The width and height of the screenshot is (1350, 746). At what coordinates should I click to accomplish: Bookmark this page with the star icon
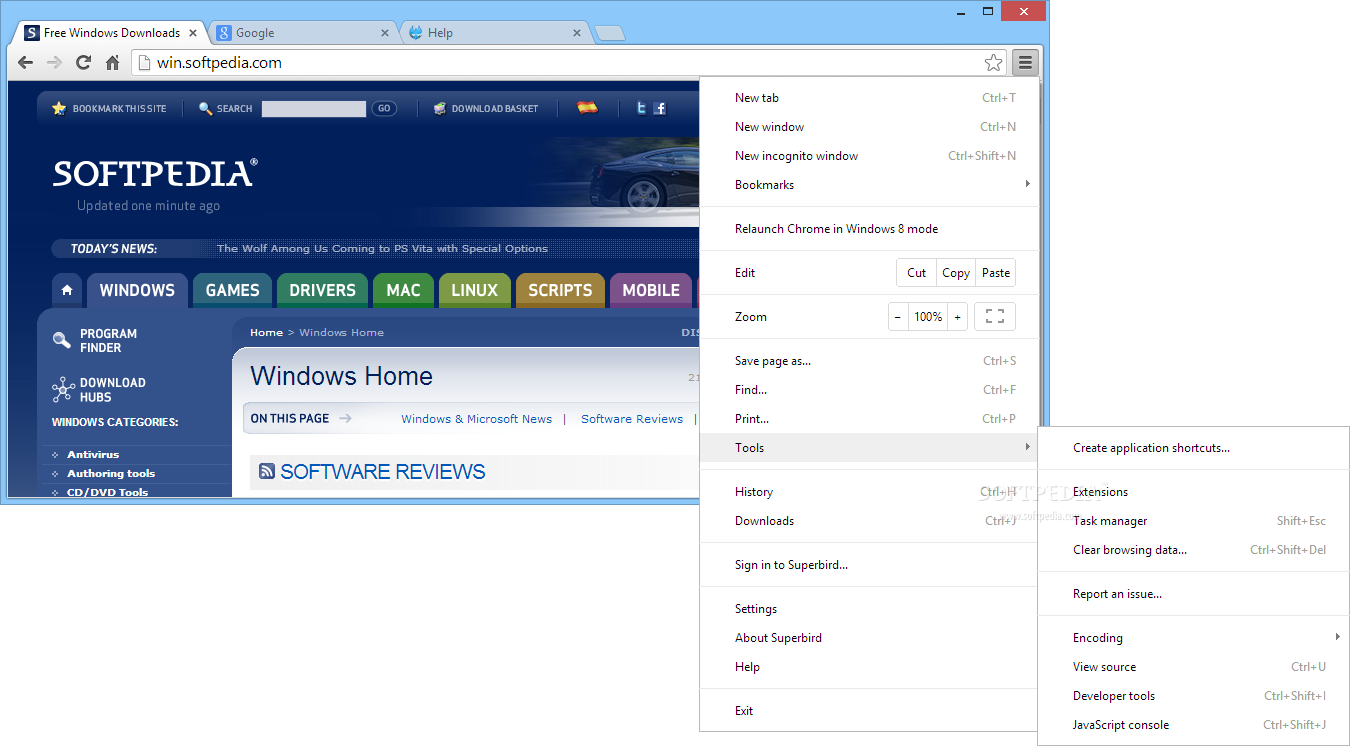click(x=993, y=63)
